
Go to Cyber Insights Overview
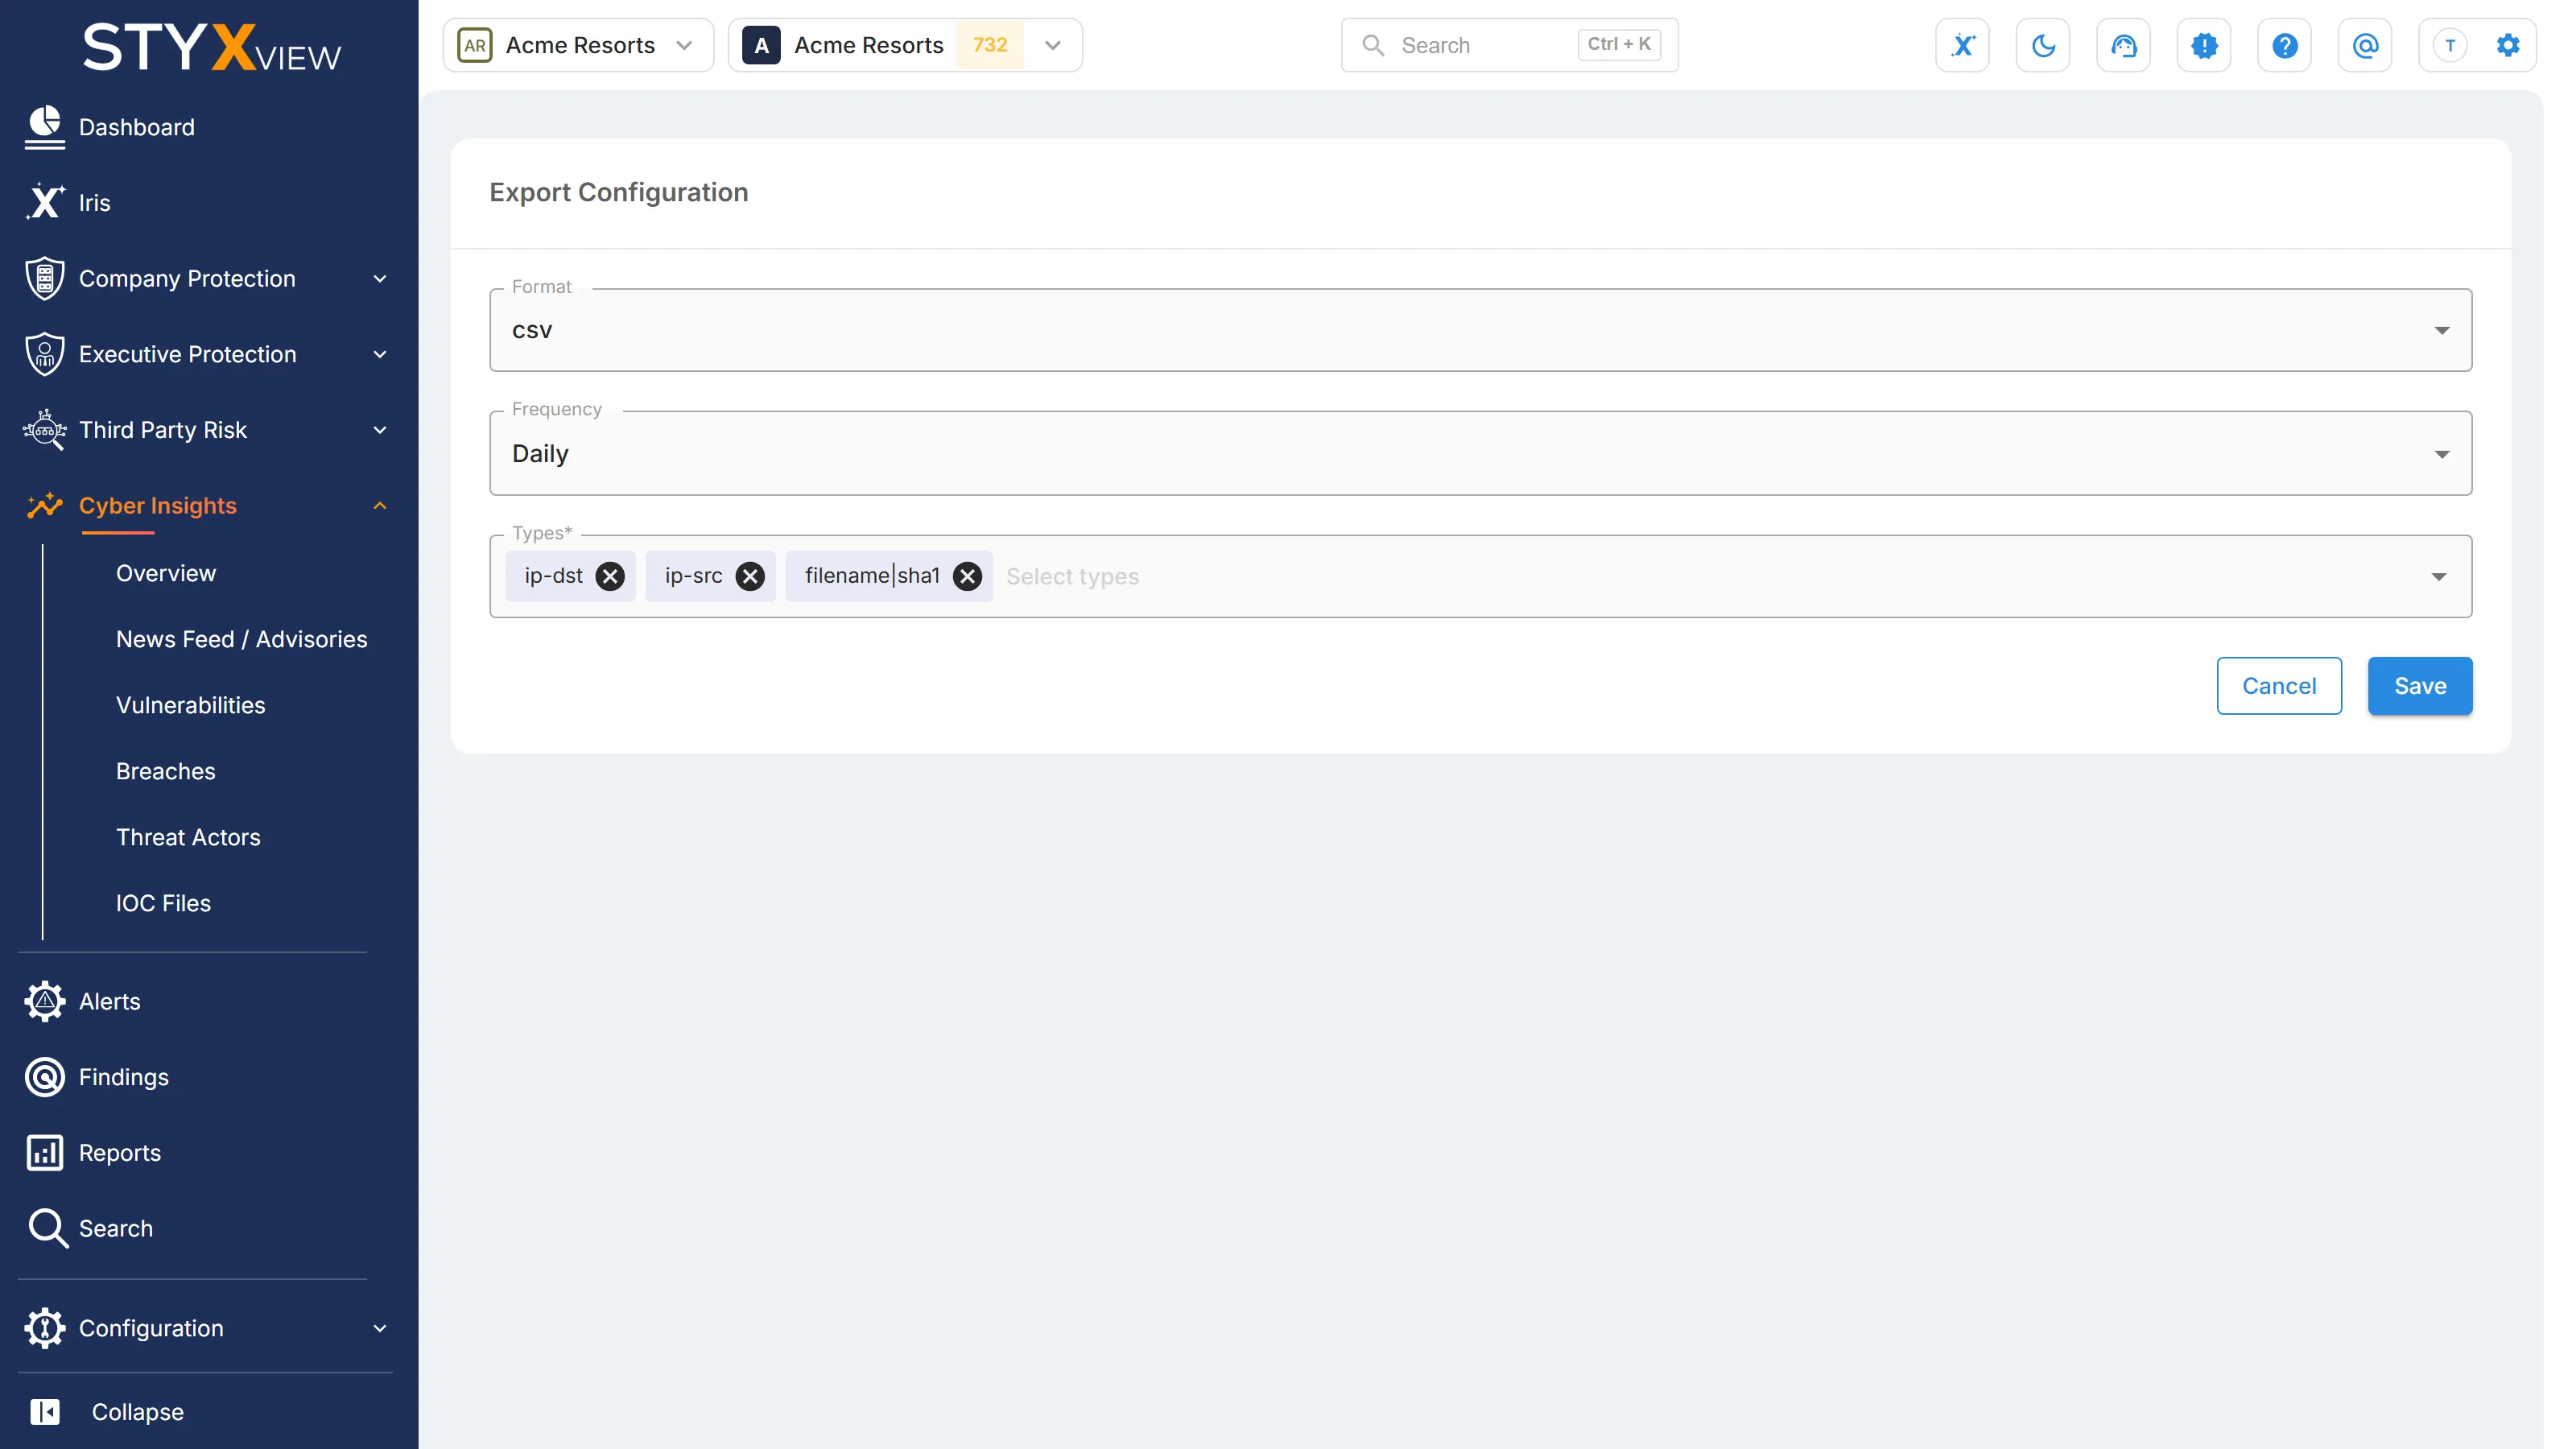(166, 573)
